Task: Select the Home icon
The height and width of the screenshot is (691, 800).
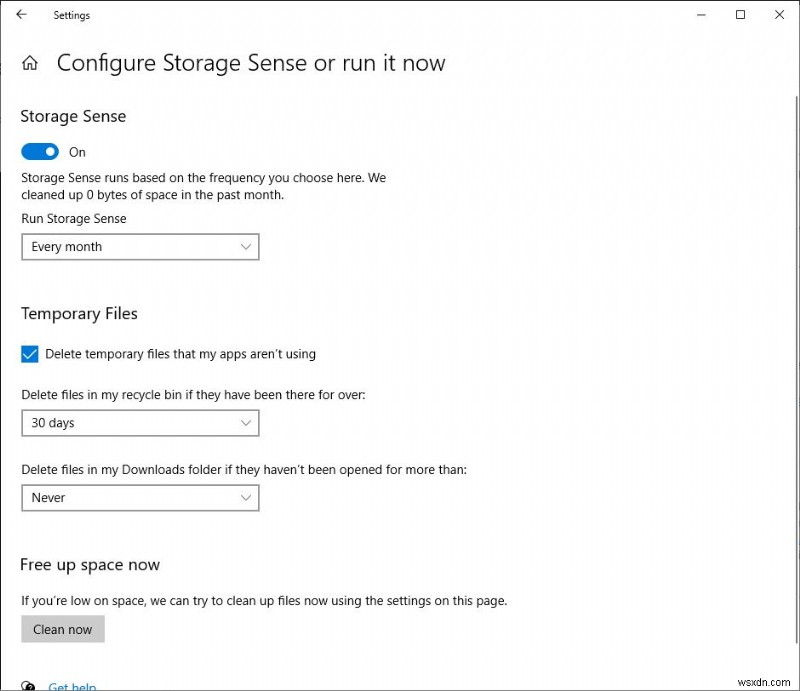Action: [x=30, y=62]
